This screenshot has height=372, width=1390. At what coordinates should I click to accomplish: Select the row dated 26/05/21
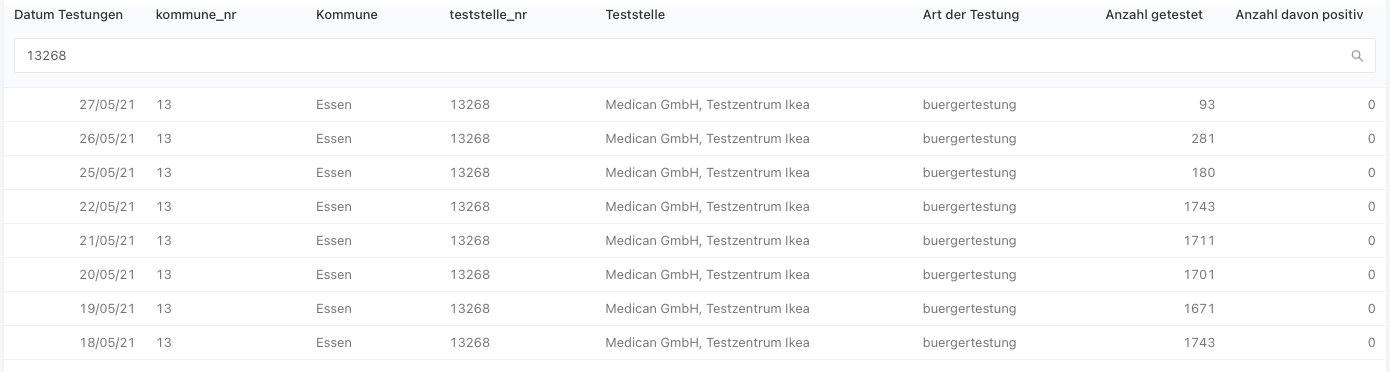[695, 139]
